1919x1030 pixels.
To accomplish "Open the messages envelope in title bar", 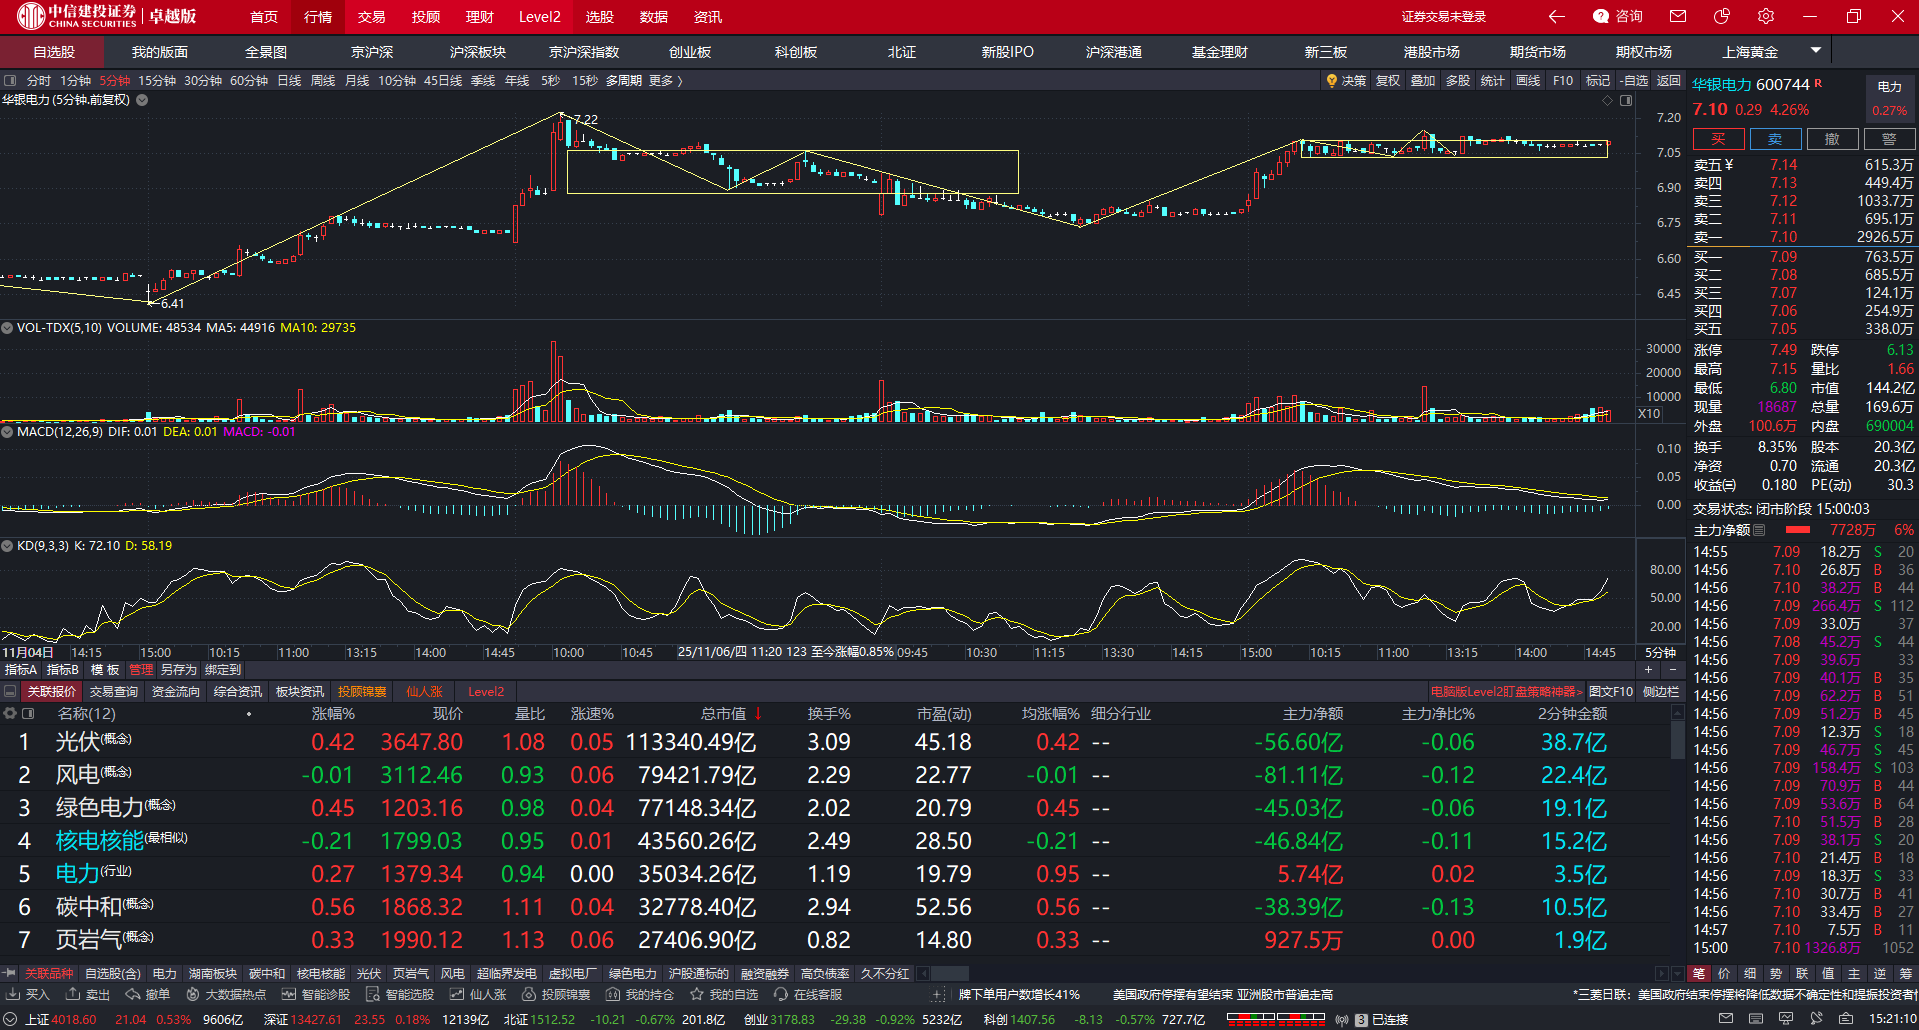I will [x=1678, y=16].
